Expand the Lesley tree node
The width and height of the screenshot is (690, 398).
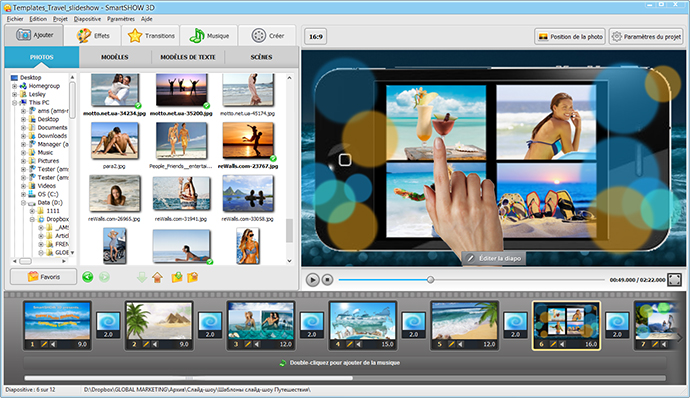pos(15,94)
